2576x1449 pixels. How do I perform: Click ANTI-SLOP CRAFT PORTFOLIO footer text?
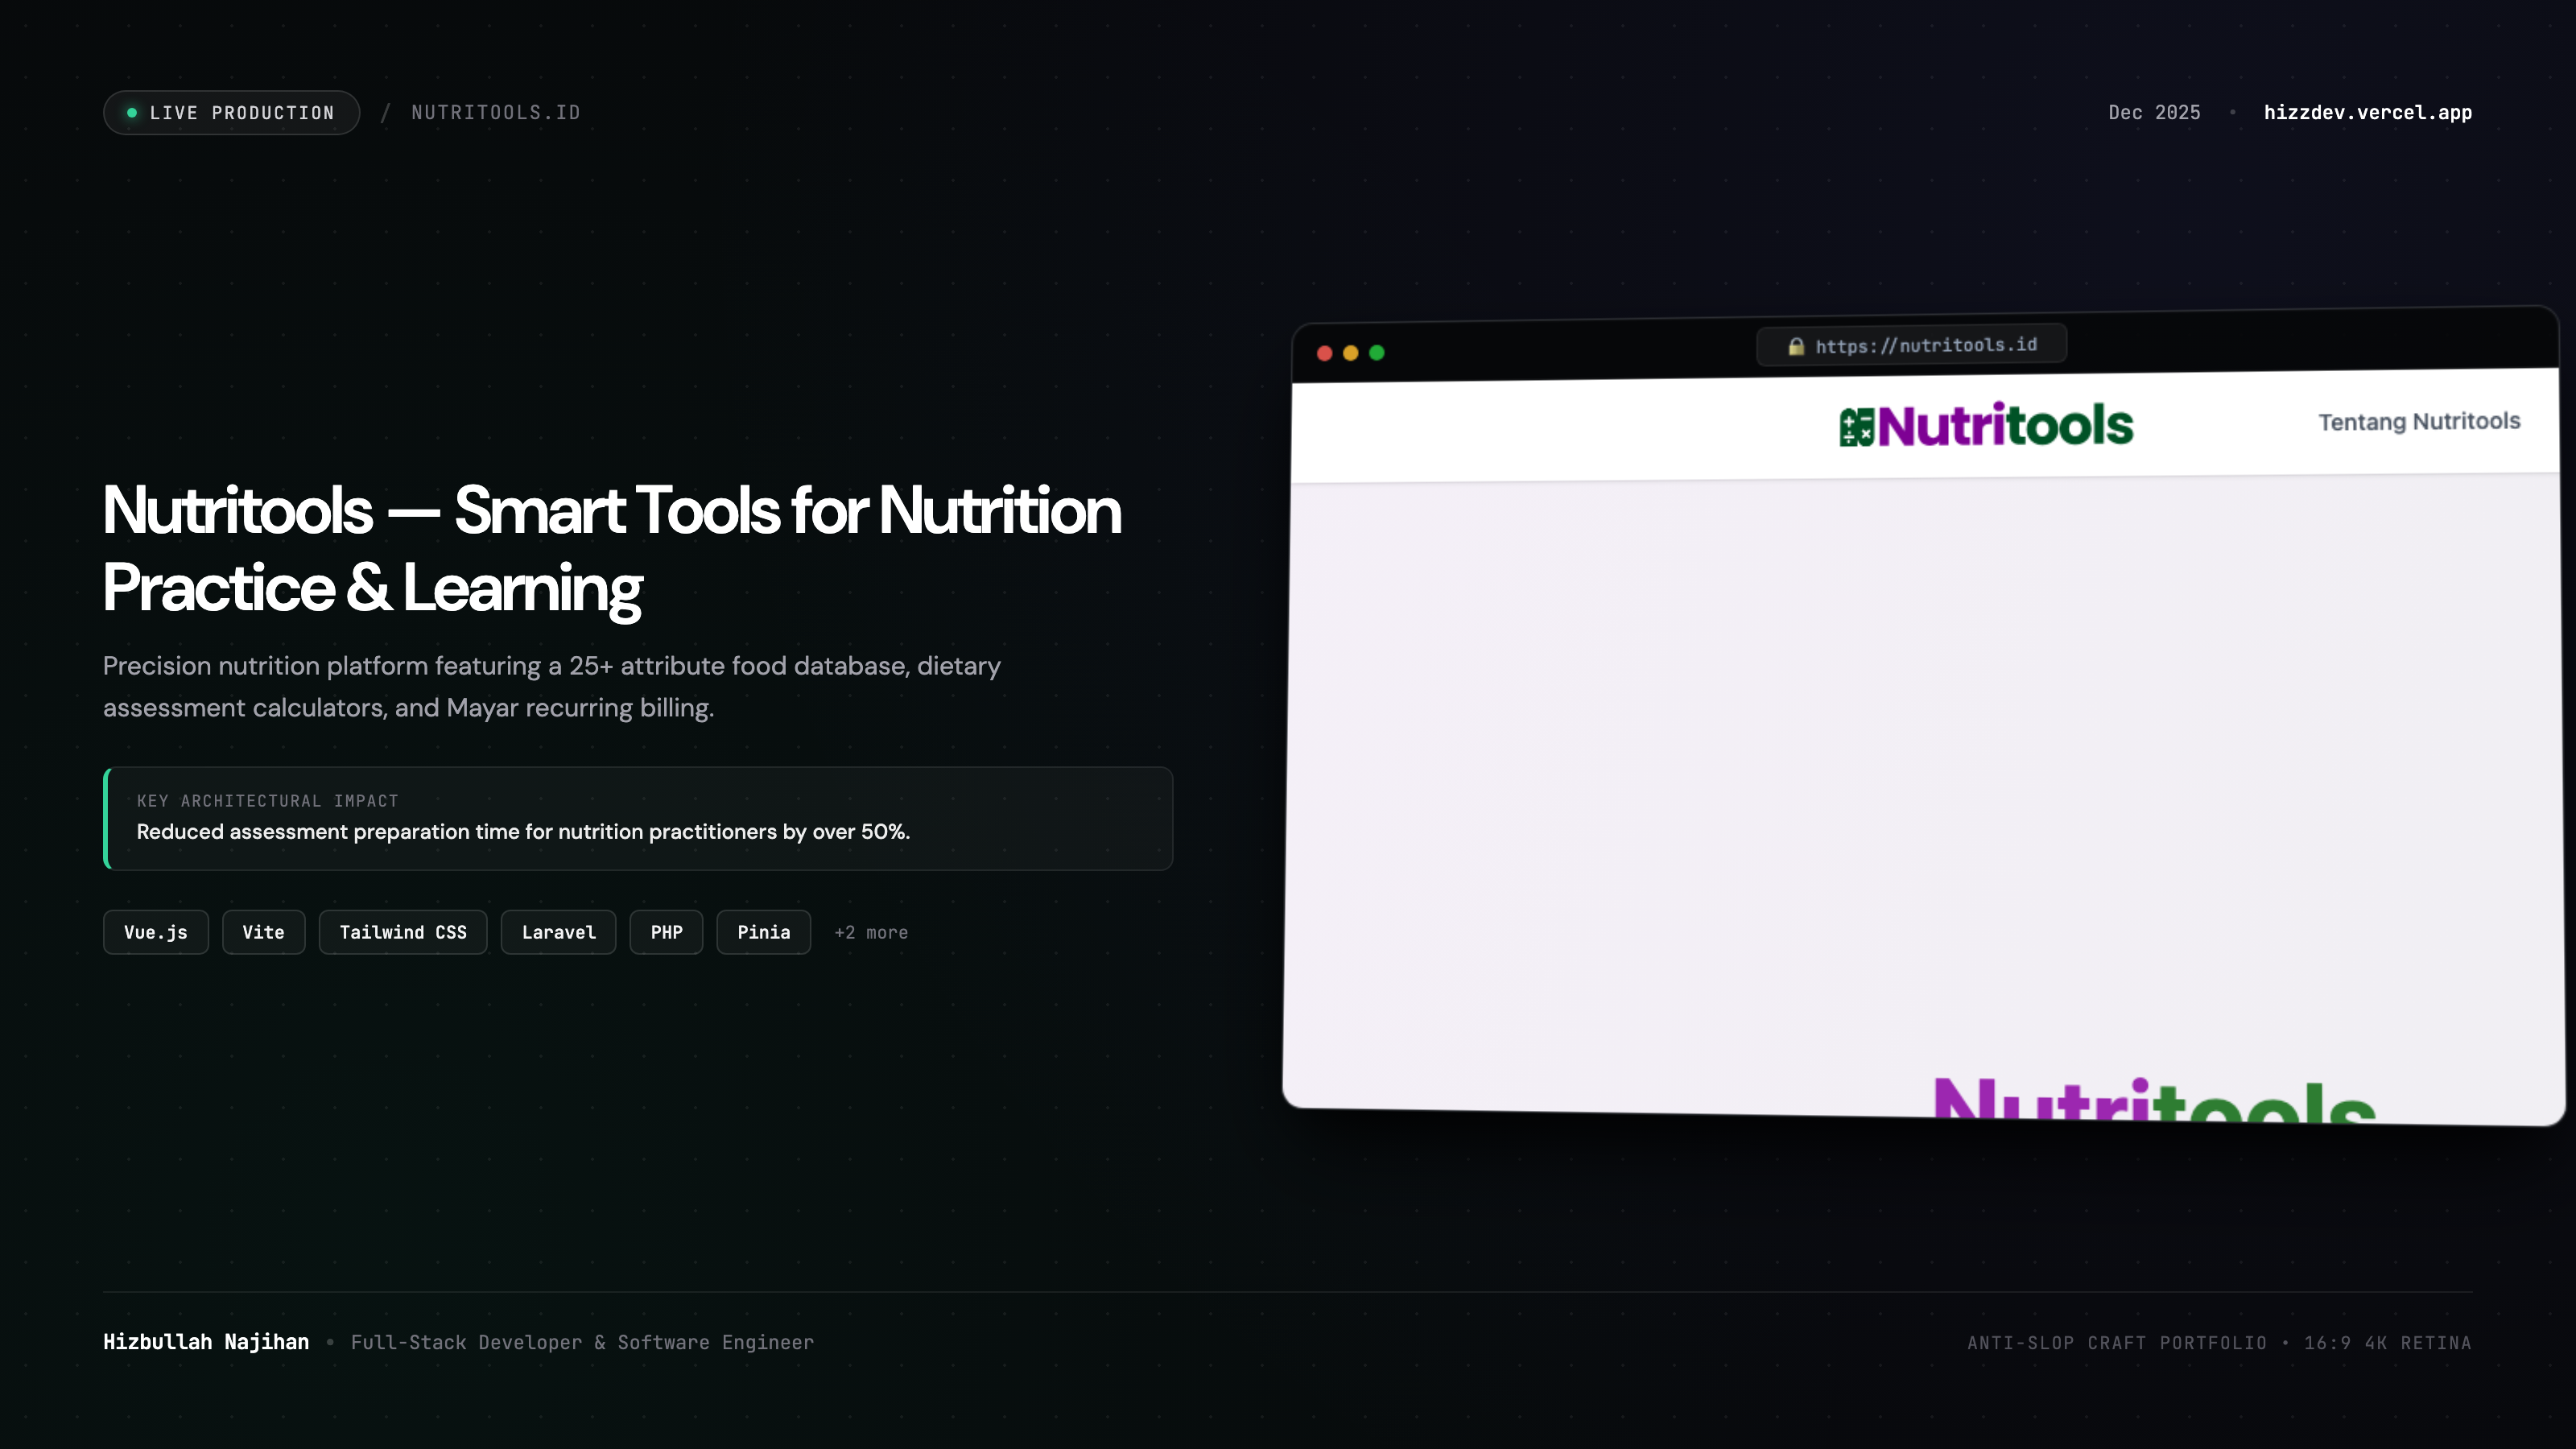2117,1343
